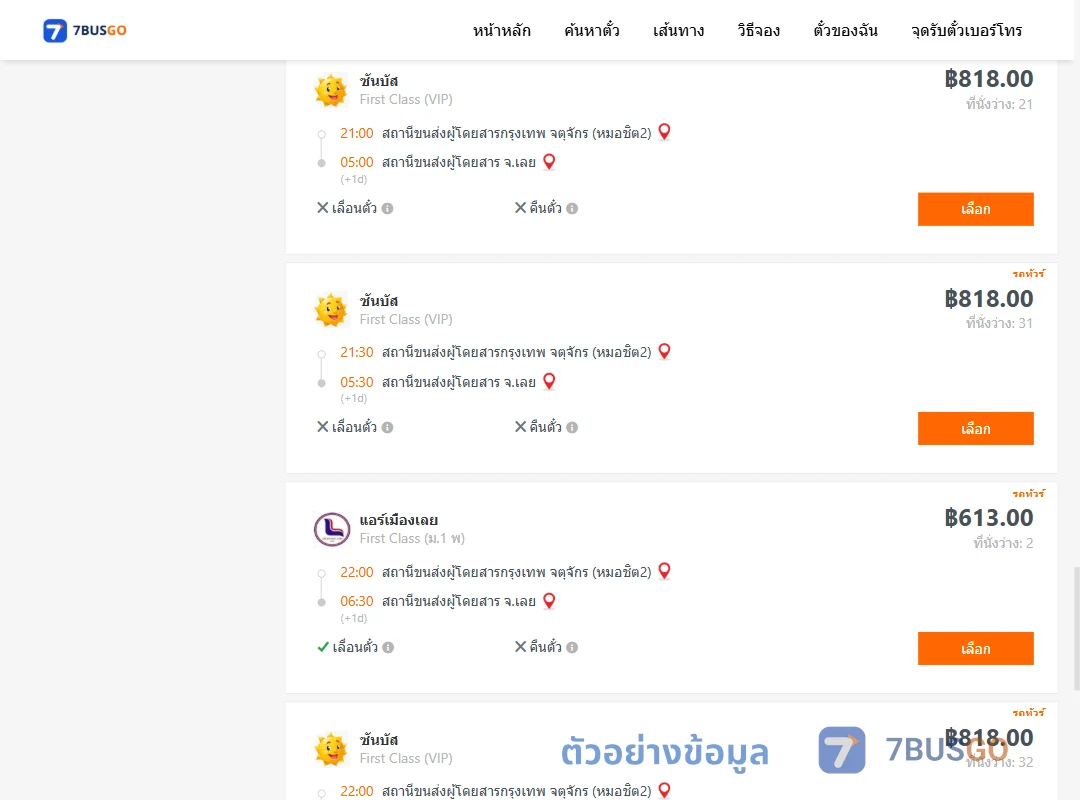
Task: Click X mark before เลื่อนตั๋ว on 21:30 trip
Action: click(x=322, y=427)
